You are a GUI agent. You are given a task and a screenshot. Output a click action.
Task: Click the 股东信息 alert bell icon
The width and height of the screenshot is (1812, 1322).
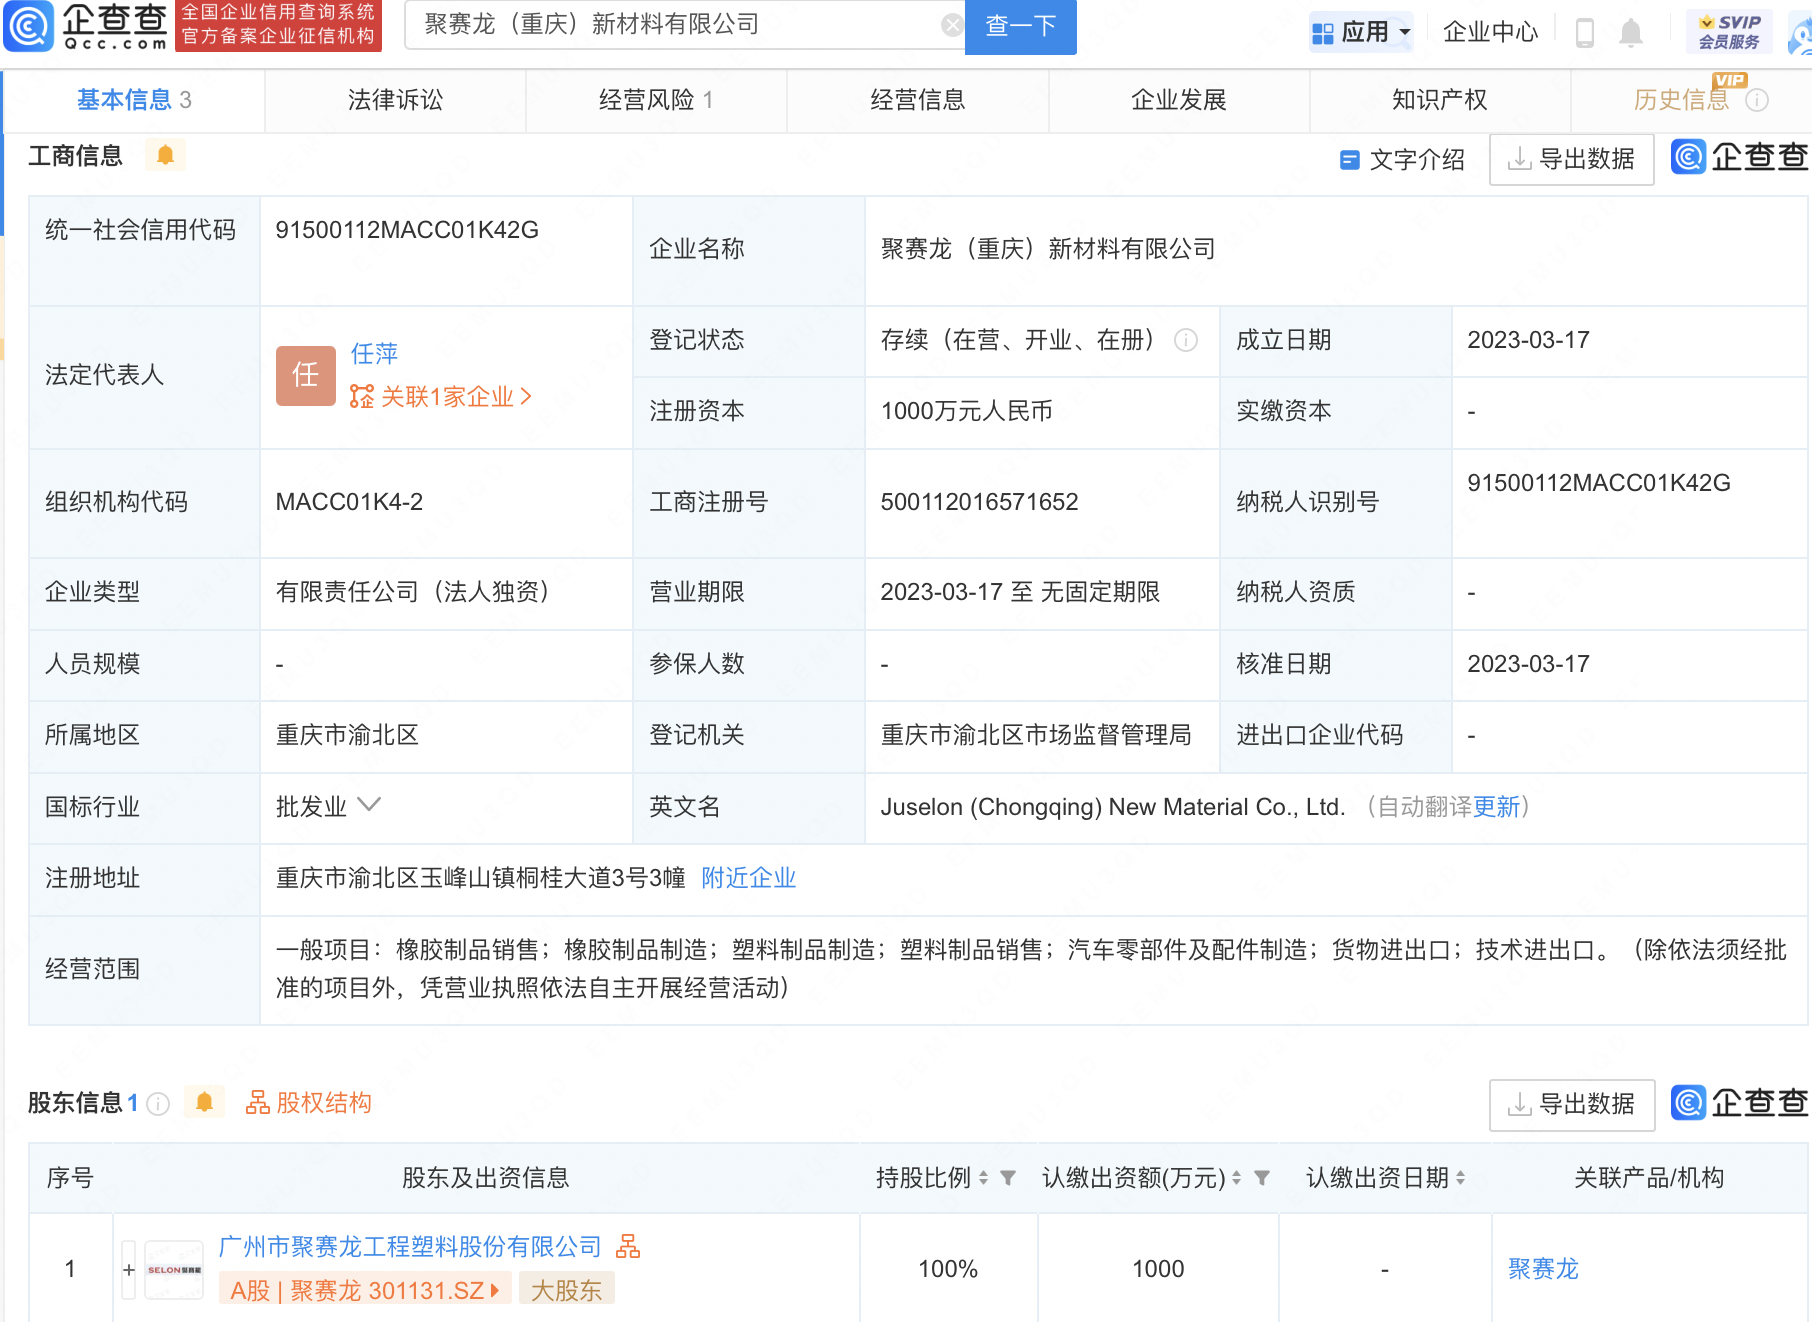pyautogui.click(x=205, y=1102)
